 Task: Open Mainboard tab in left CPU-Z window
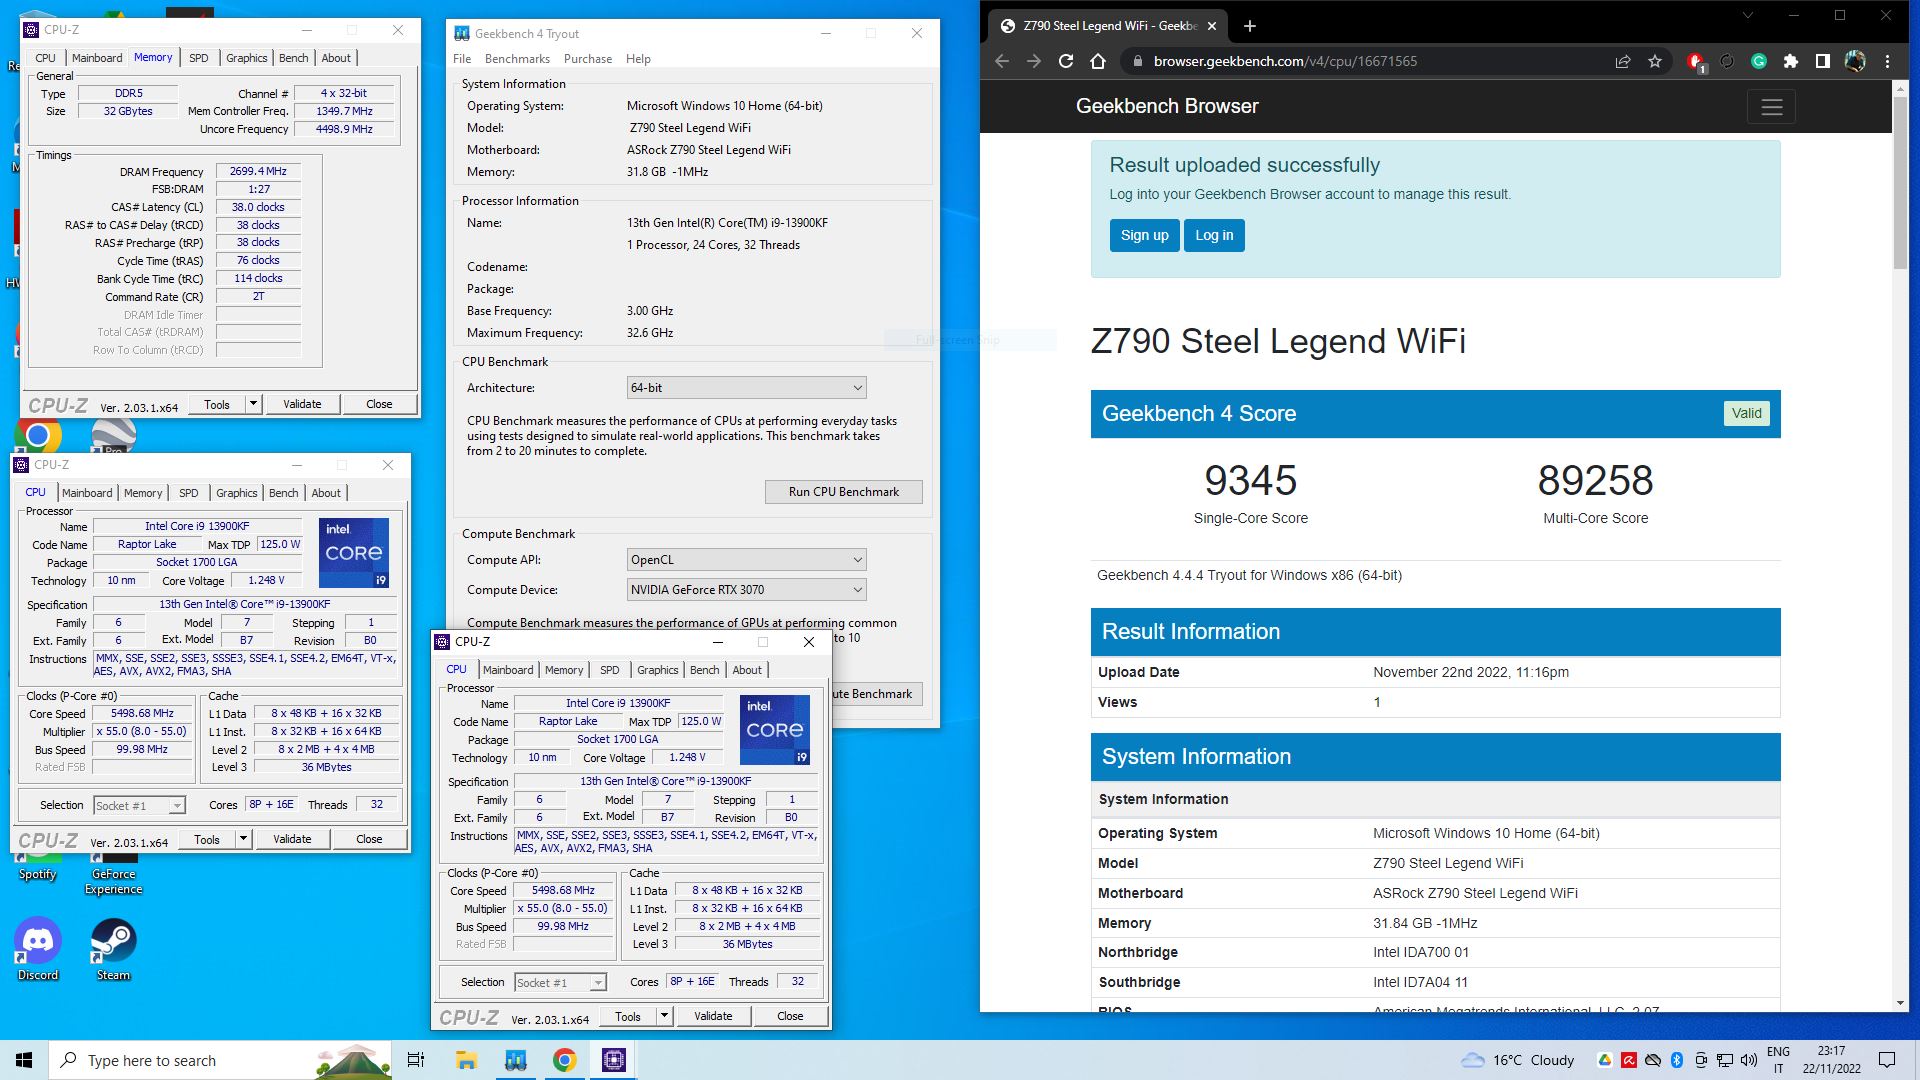(x=87, y=493)
